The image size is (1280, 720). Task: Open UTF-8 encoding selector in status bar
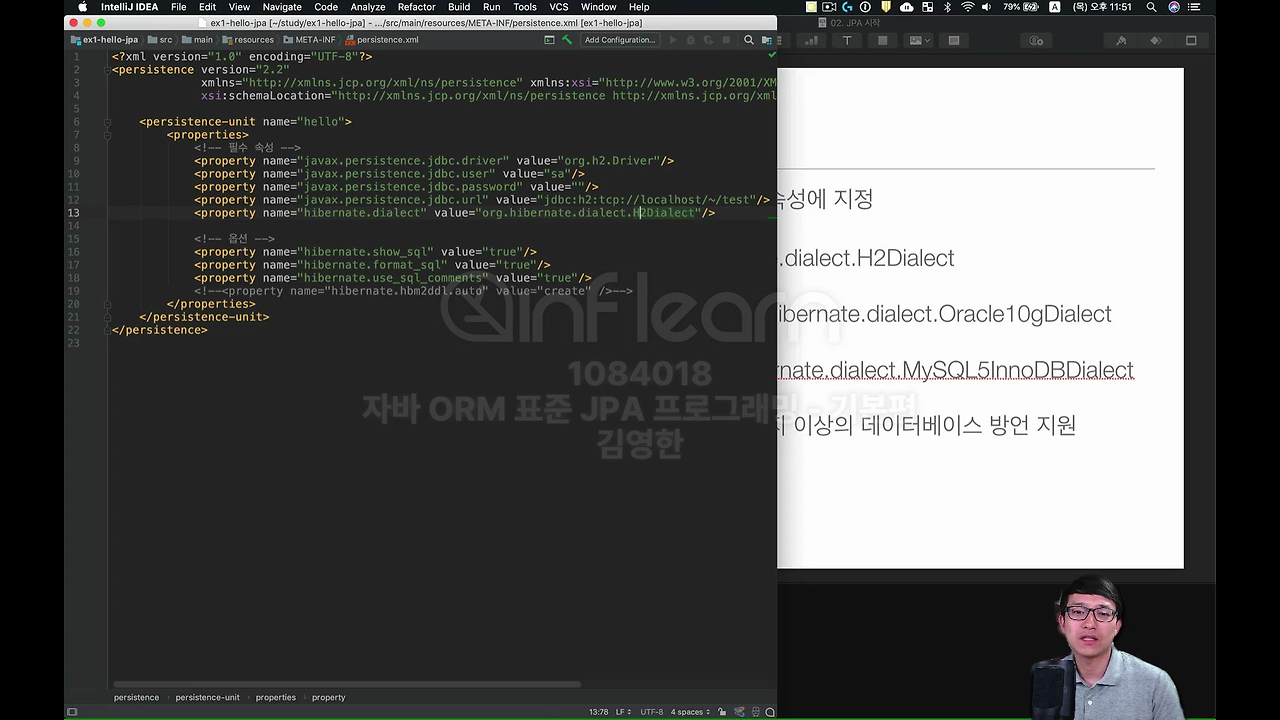pyautogui.click(x=654, y=712)
